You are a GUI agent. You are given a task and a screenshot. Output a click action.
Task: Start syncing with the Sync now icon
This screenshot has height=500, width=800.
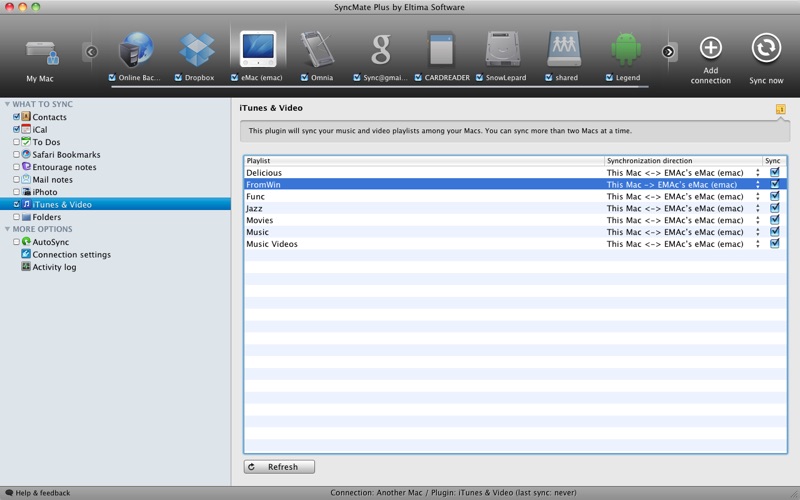[x=766, y=48]
